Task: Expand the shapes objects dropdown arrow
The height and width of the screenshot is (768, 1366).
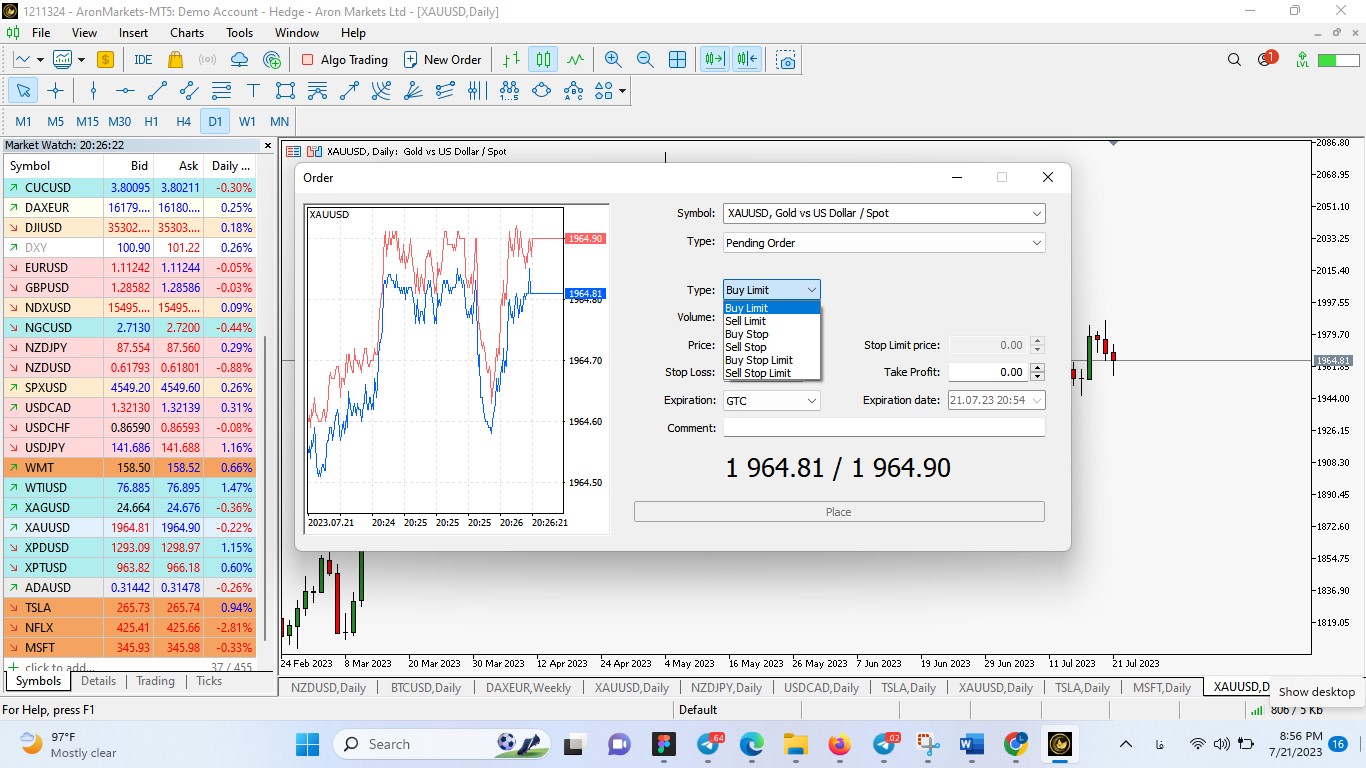Action: point(623,90)
